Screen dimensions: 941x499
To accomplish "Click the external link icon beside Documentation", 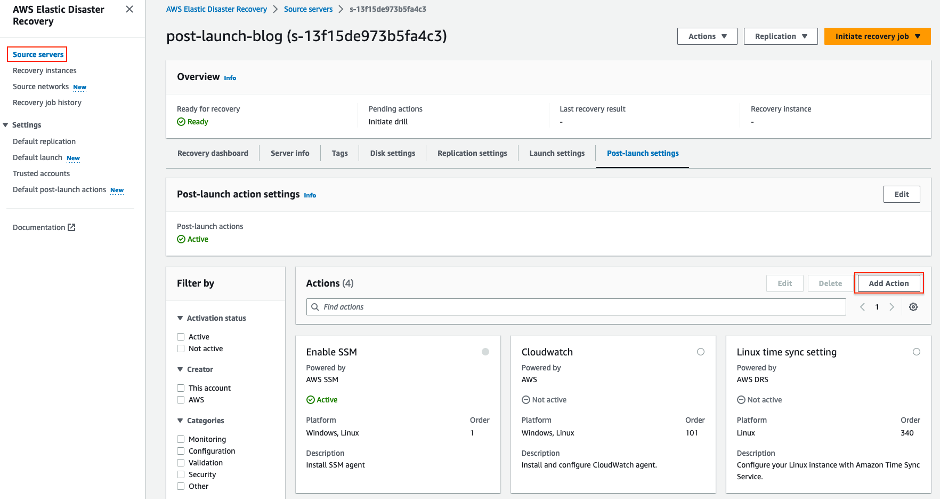I will click(x=71, y=228).
